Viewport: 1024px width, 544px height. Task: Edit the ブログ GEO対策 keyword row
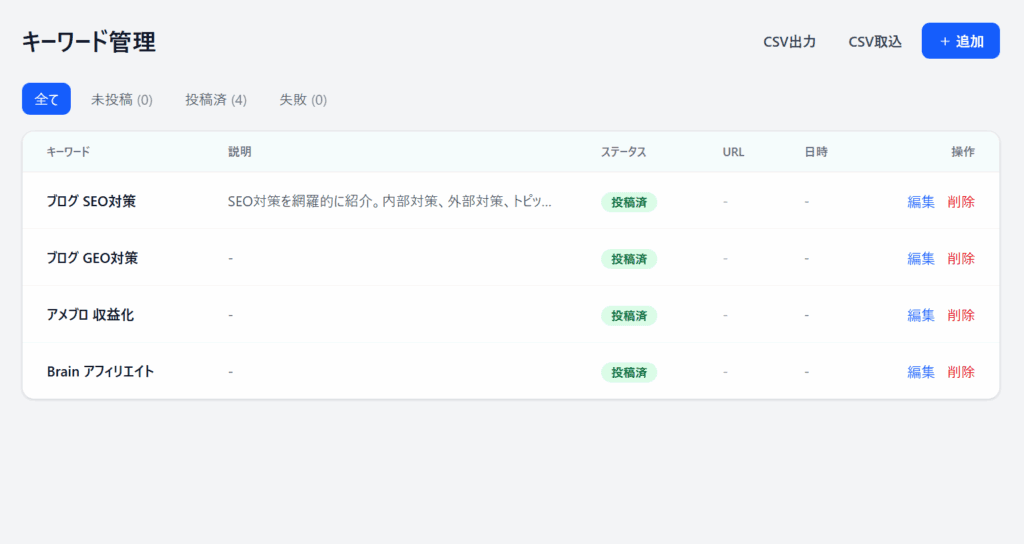point(921,258)
